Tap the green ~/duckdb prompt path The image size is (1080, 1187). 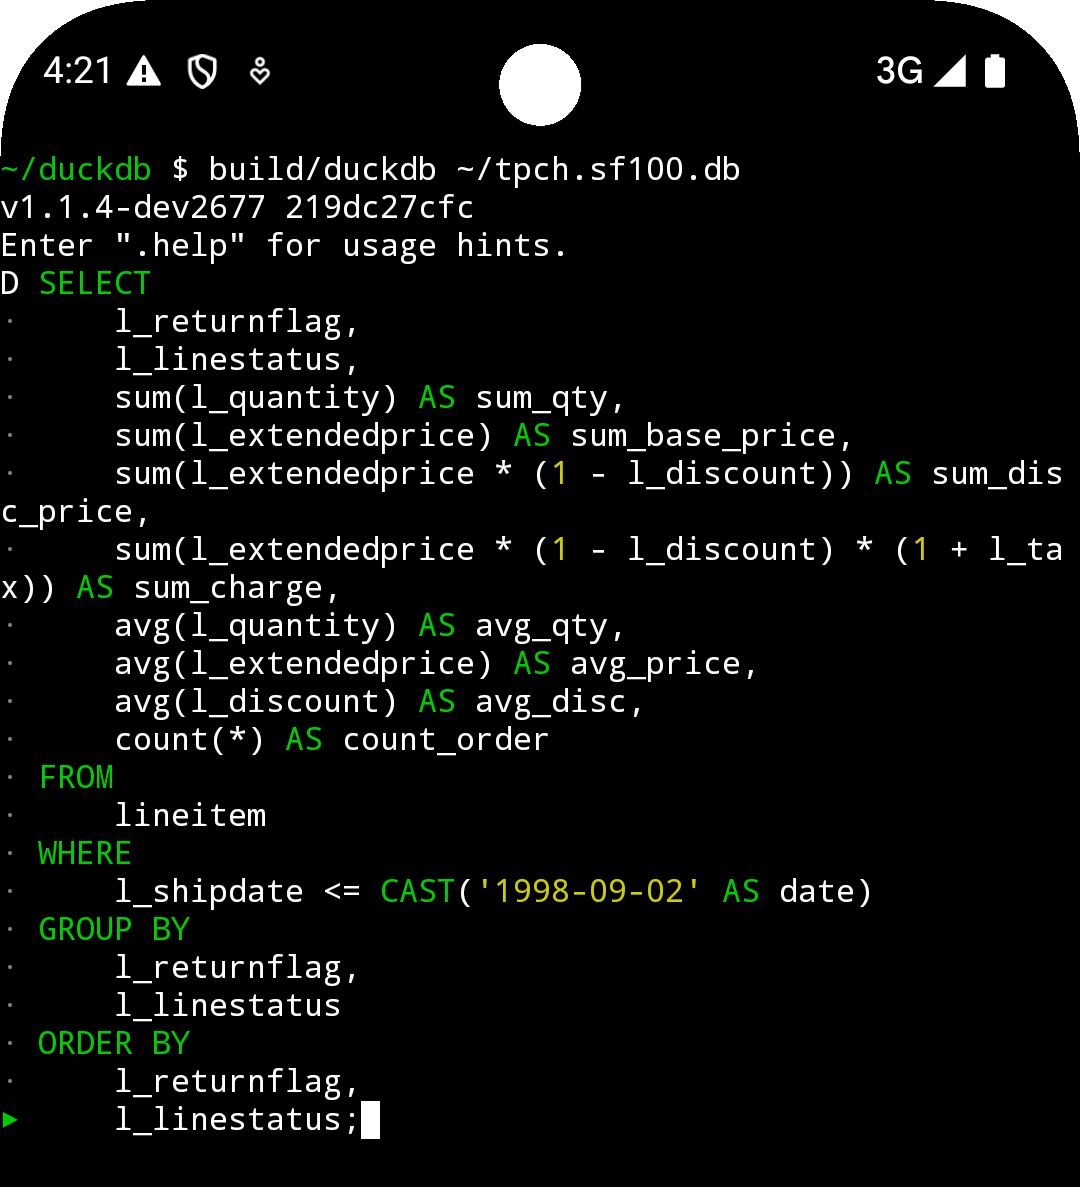click(x=76, y=169)
